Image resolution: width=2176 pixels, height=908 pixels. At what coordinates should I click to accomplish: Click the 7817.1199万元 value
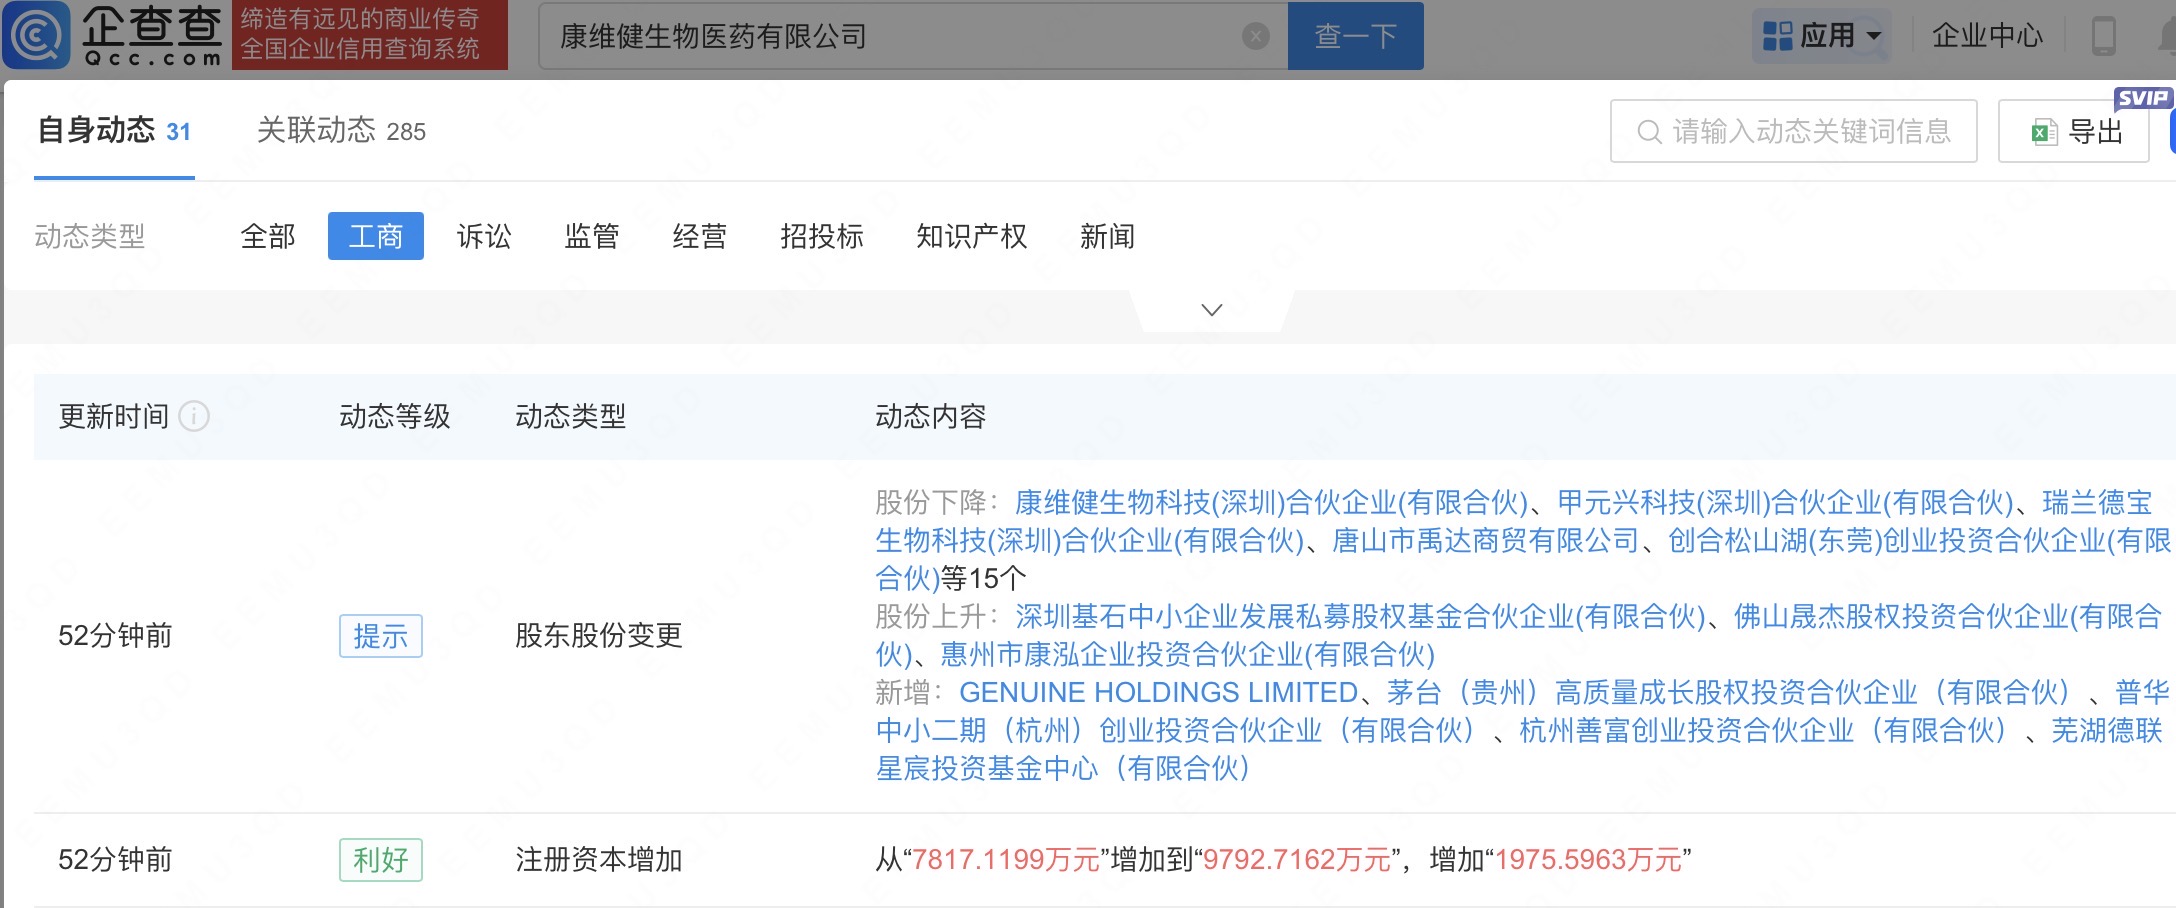click(1006, 859)
